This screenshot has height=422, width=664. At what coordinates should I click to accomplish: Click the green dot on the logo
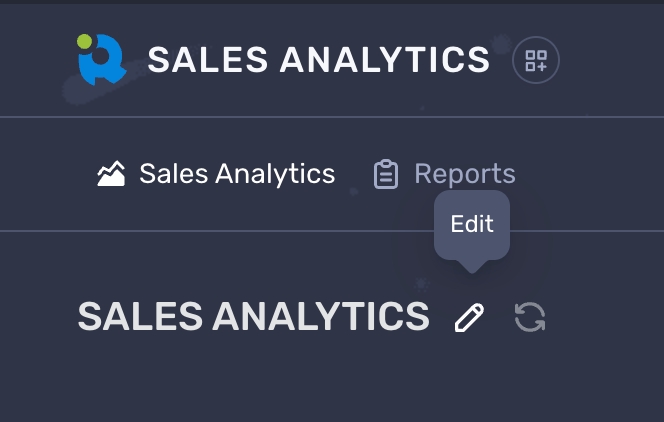tap(84, 42)
